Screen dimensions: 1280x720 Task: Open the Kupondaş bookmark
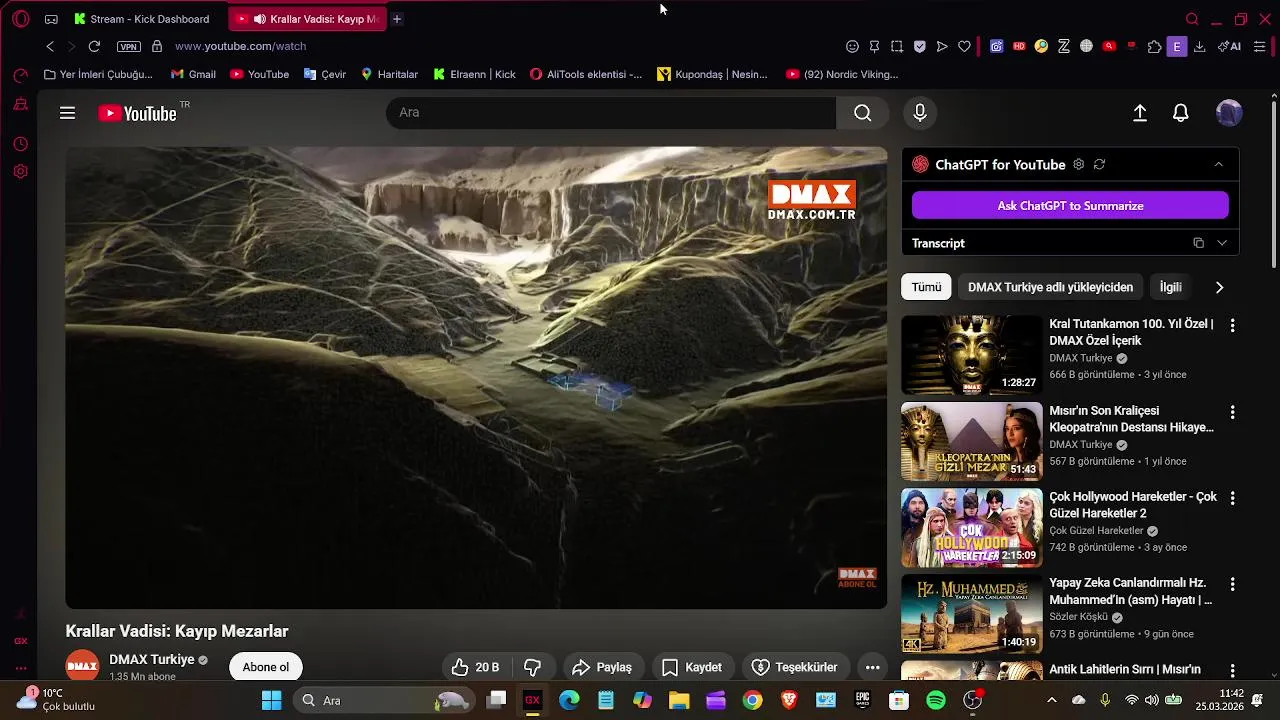(712, 74)
